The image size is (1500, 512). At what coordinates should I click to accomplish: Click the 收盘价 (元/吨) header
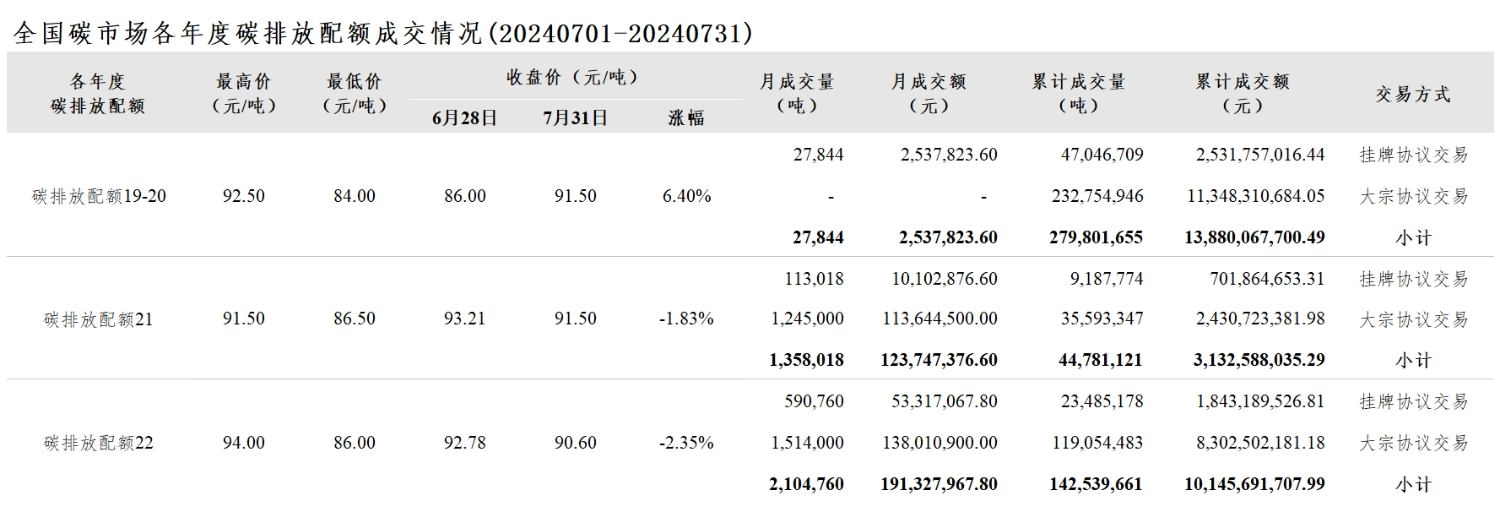tap(572, 77)
